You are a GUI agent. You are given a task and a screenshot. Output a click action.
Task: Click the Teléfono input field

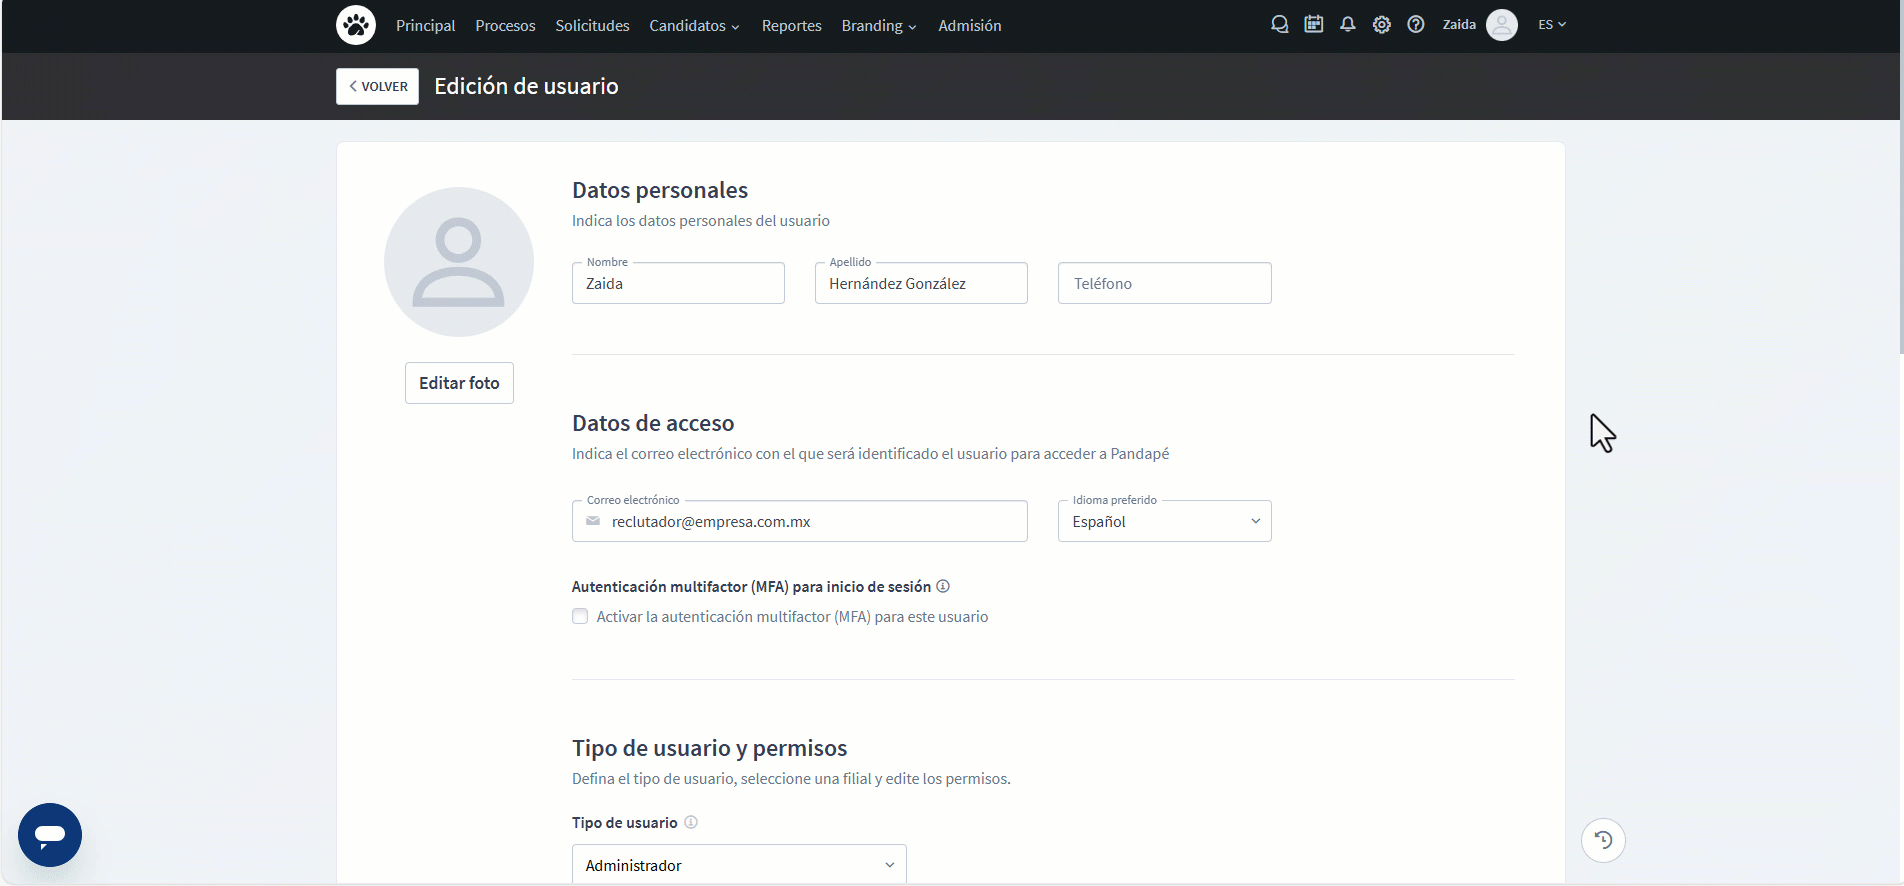click(1164, 283)
